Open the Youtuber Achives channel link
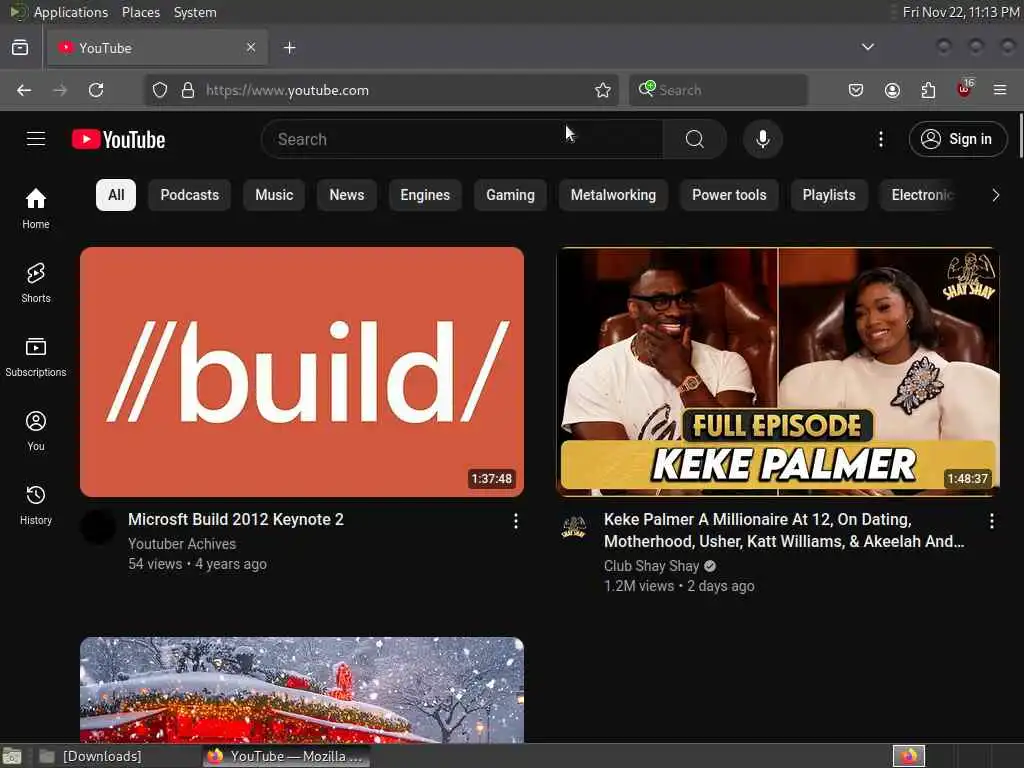Viewport: 1024px width, 768px height. pos(182,544)
